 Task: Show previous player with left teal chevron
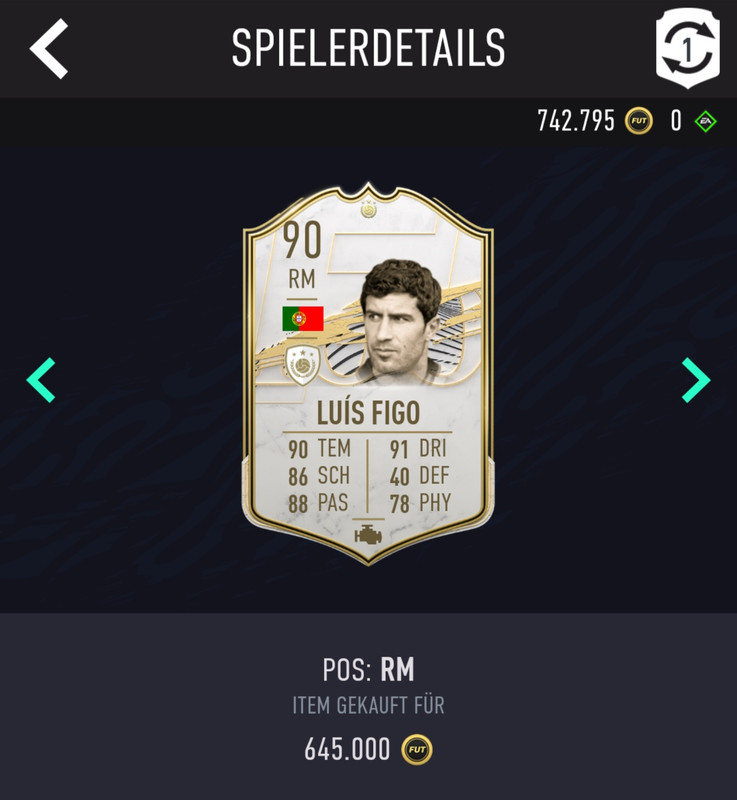coord(41,380)
